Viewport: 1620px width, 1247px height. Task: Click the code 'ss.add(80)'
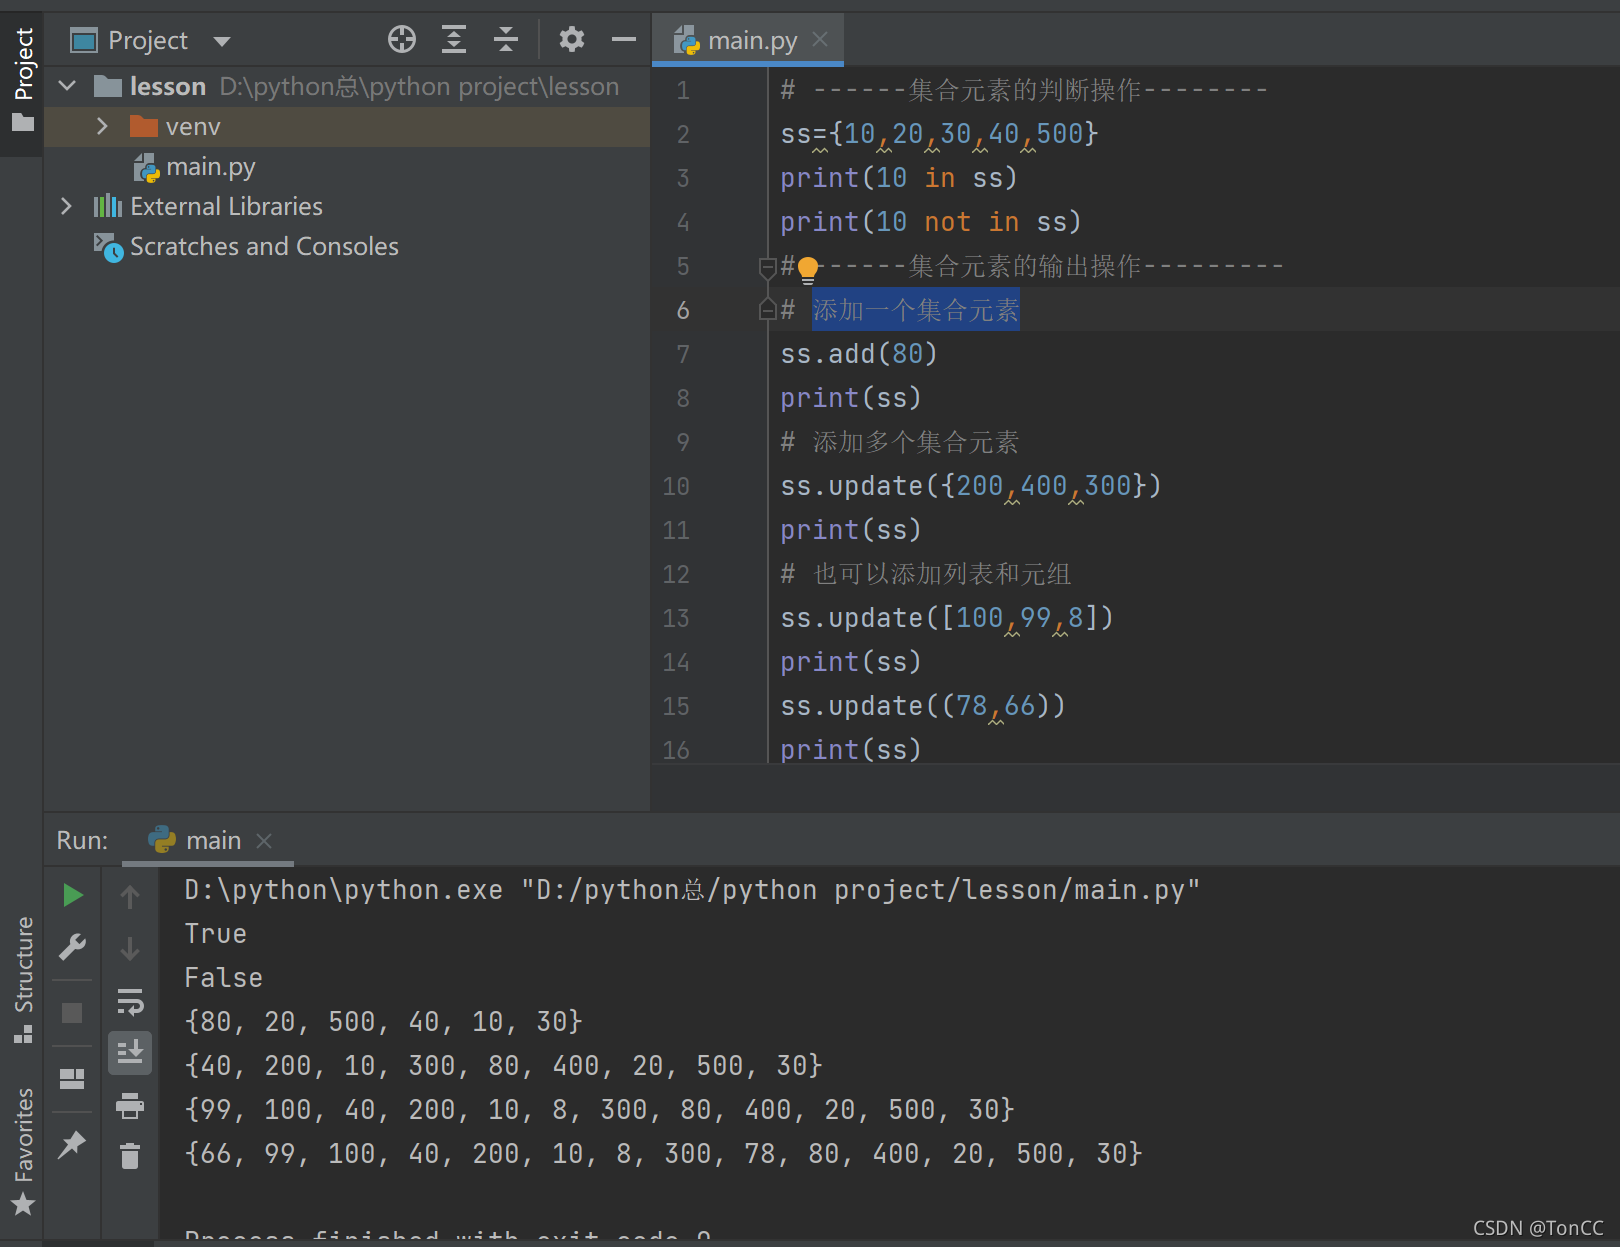point(859,354)
